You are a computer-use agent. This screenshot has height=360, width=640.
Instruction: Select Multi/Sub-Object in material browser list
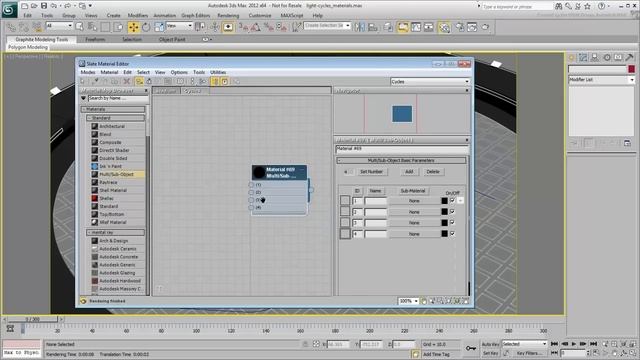tap(118, 174)
